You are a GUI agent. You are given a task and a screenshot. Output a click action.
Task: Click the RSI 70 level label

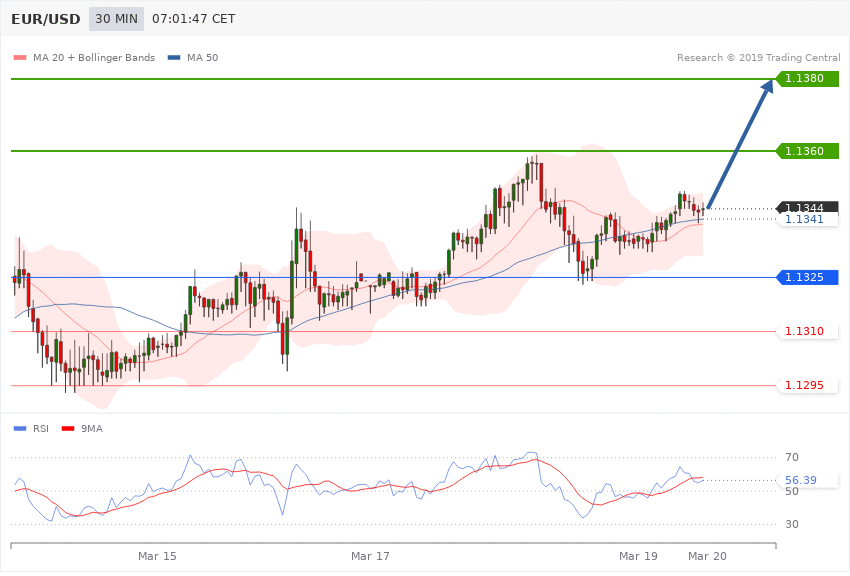tap(791, 457)
